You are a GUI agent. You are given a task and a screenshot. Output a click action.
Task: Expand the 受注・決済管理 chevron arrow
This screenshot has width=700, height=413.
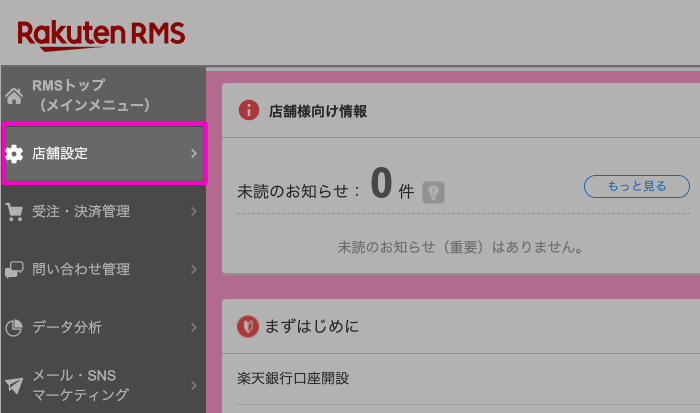(x=193, y=212)
